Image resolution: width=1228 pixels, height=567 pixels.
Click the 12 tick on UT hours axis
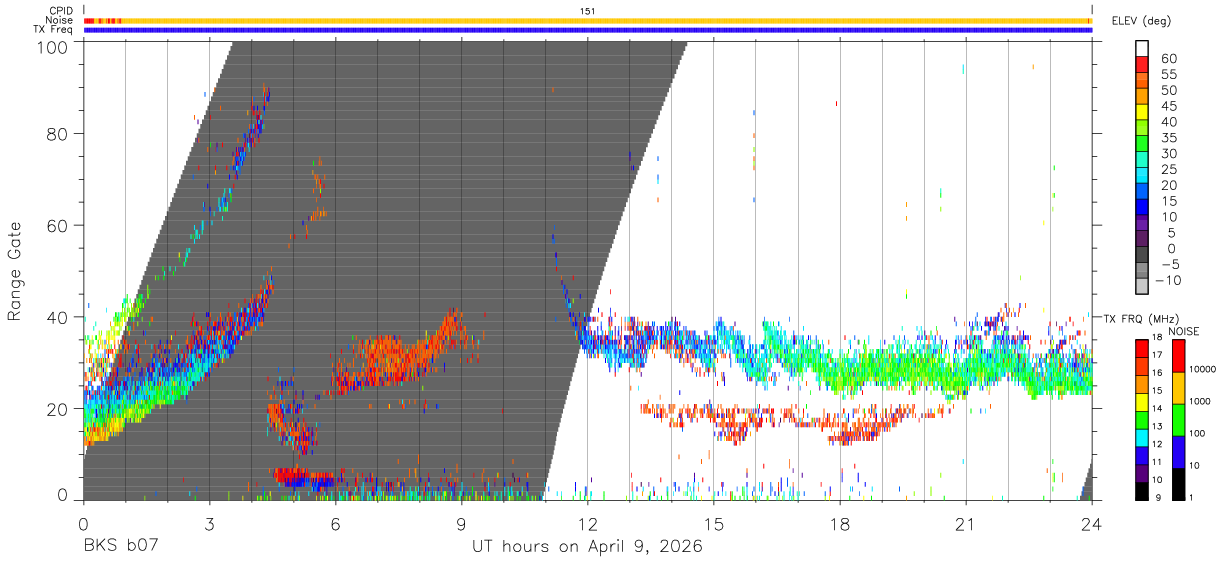pyautogui.click(x=588, y=524)
